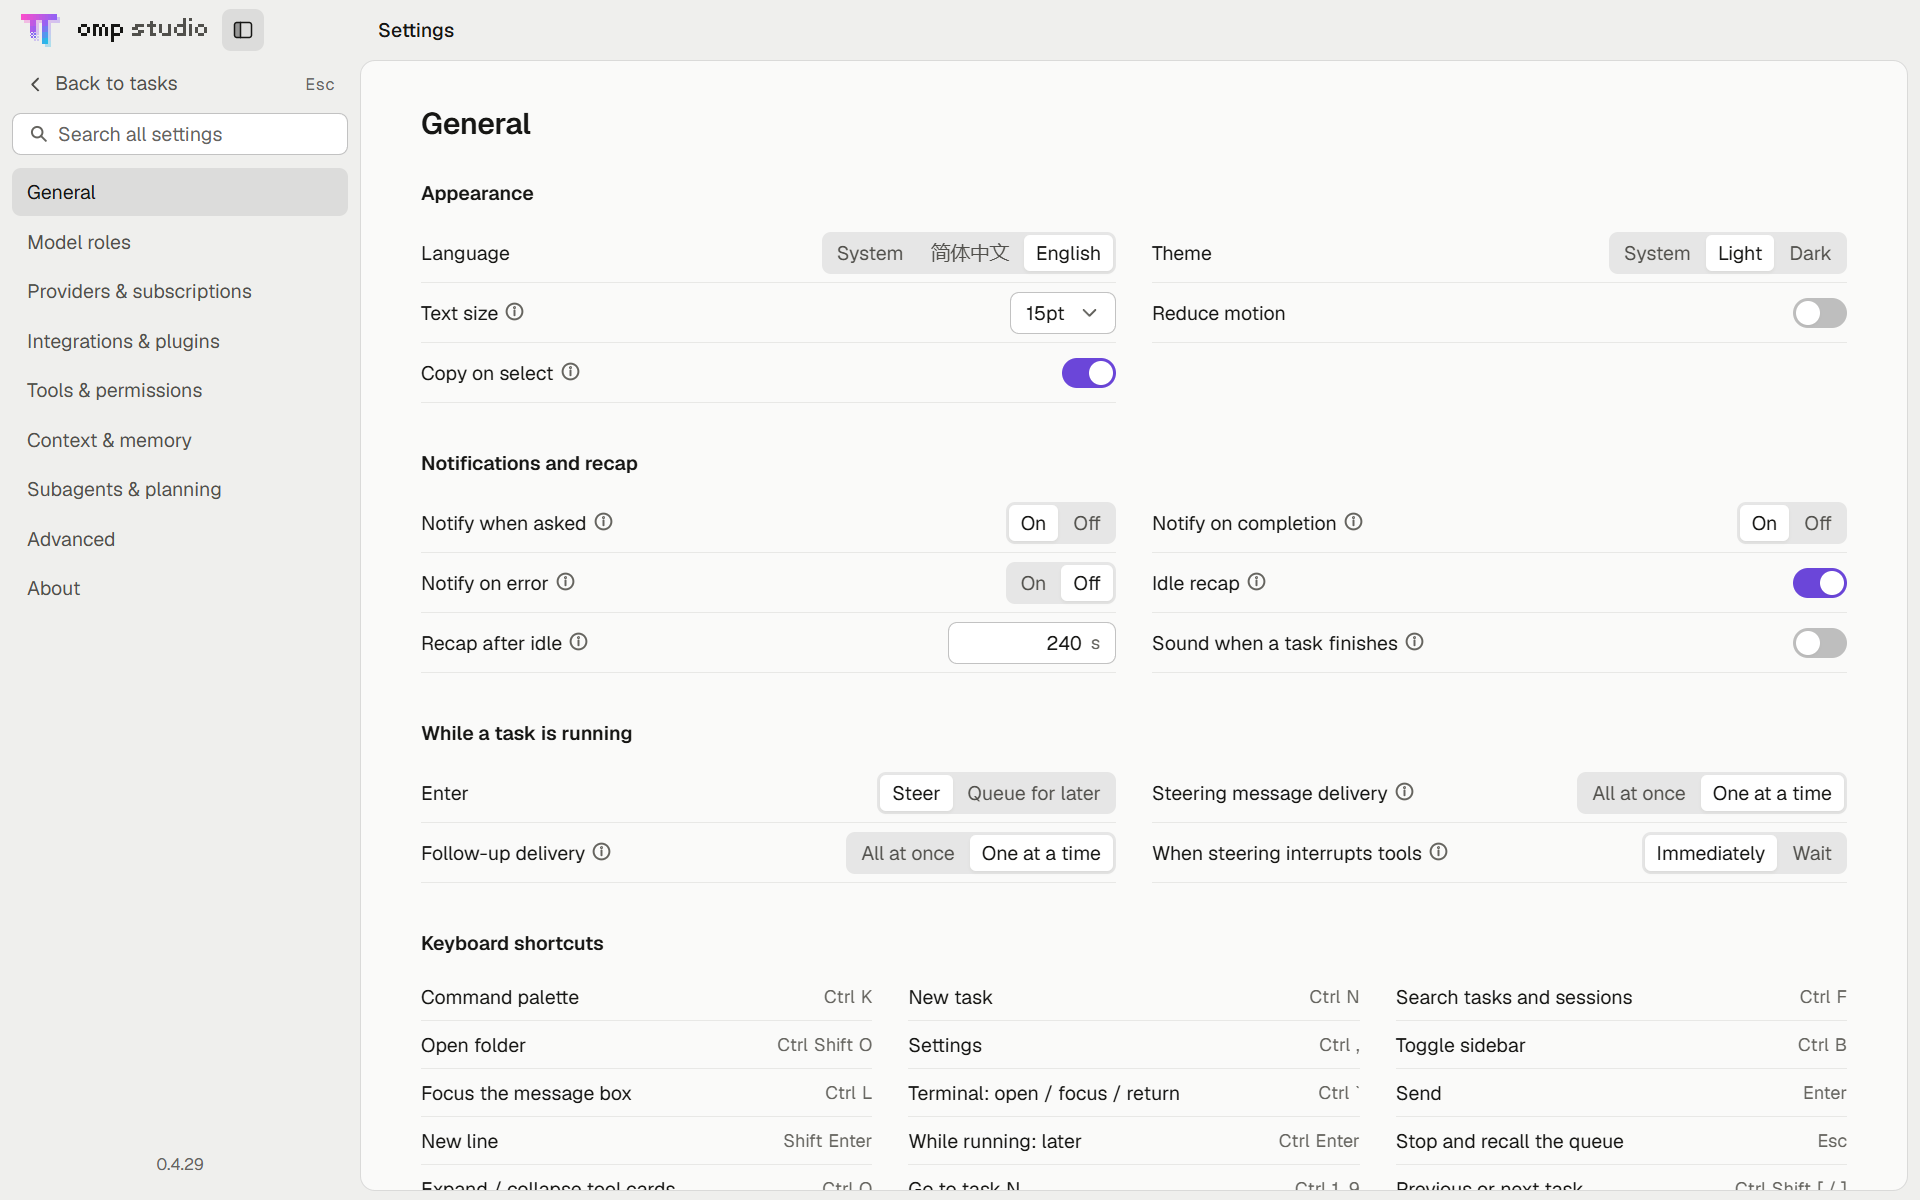
Task: Click the Back to tasks arrow
Action: 36,84
